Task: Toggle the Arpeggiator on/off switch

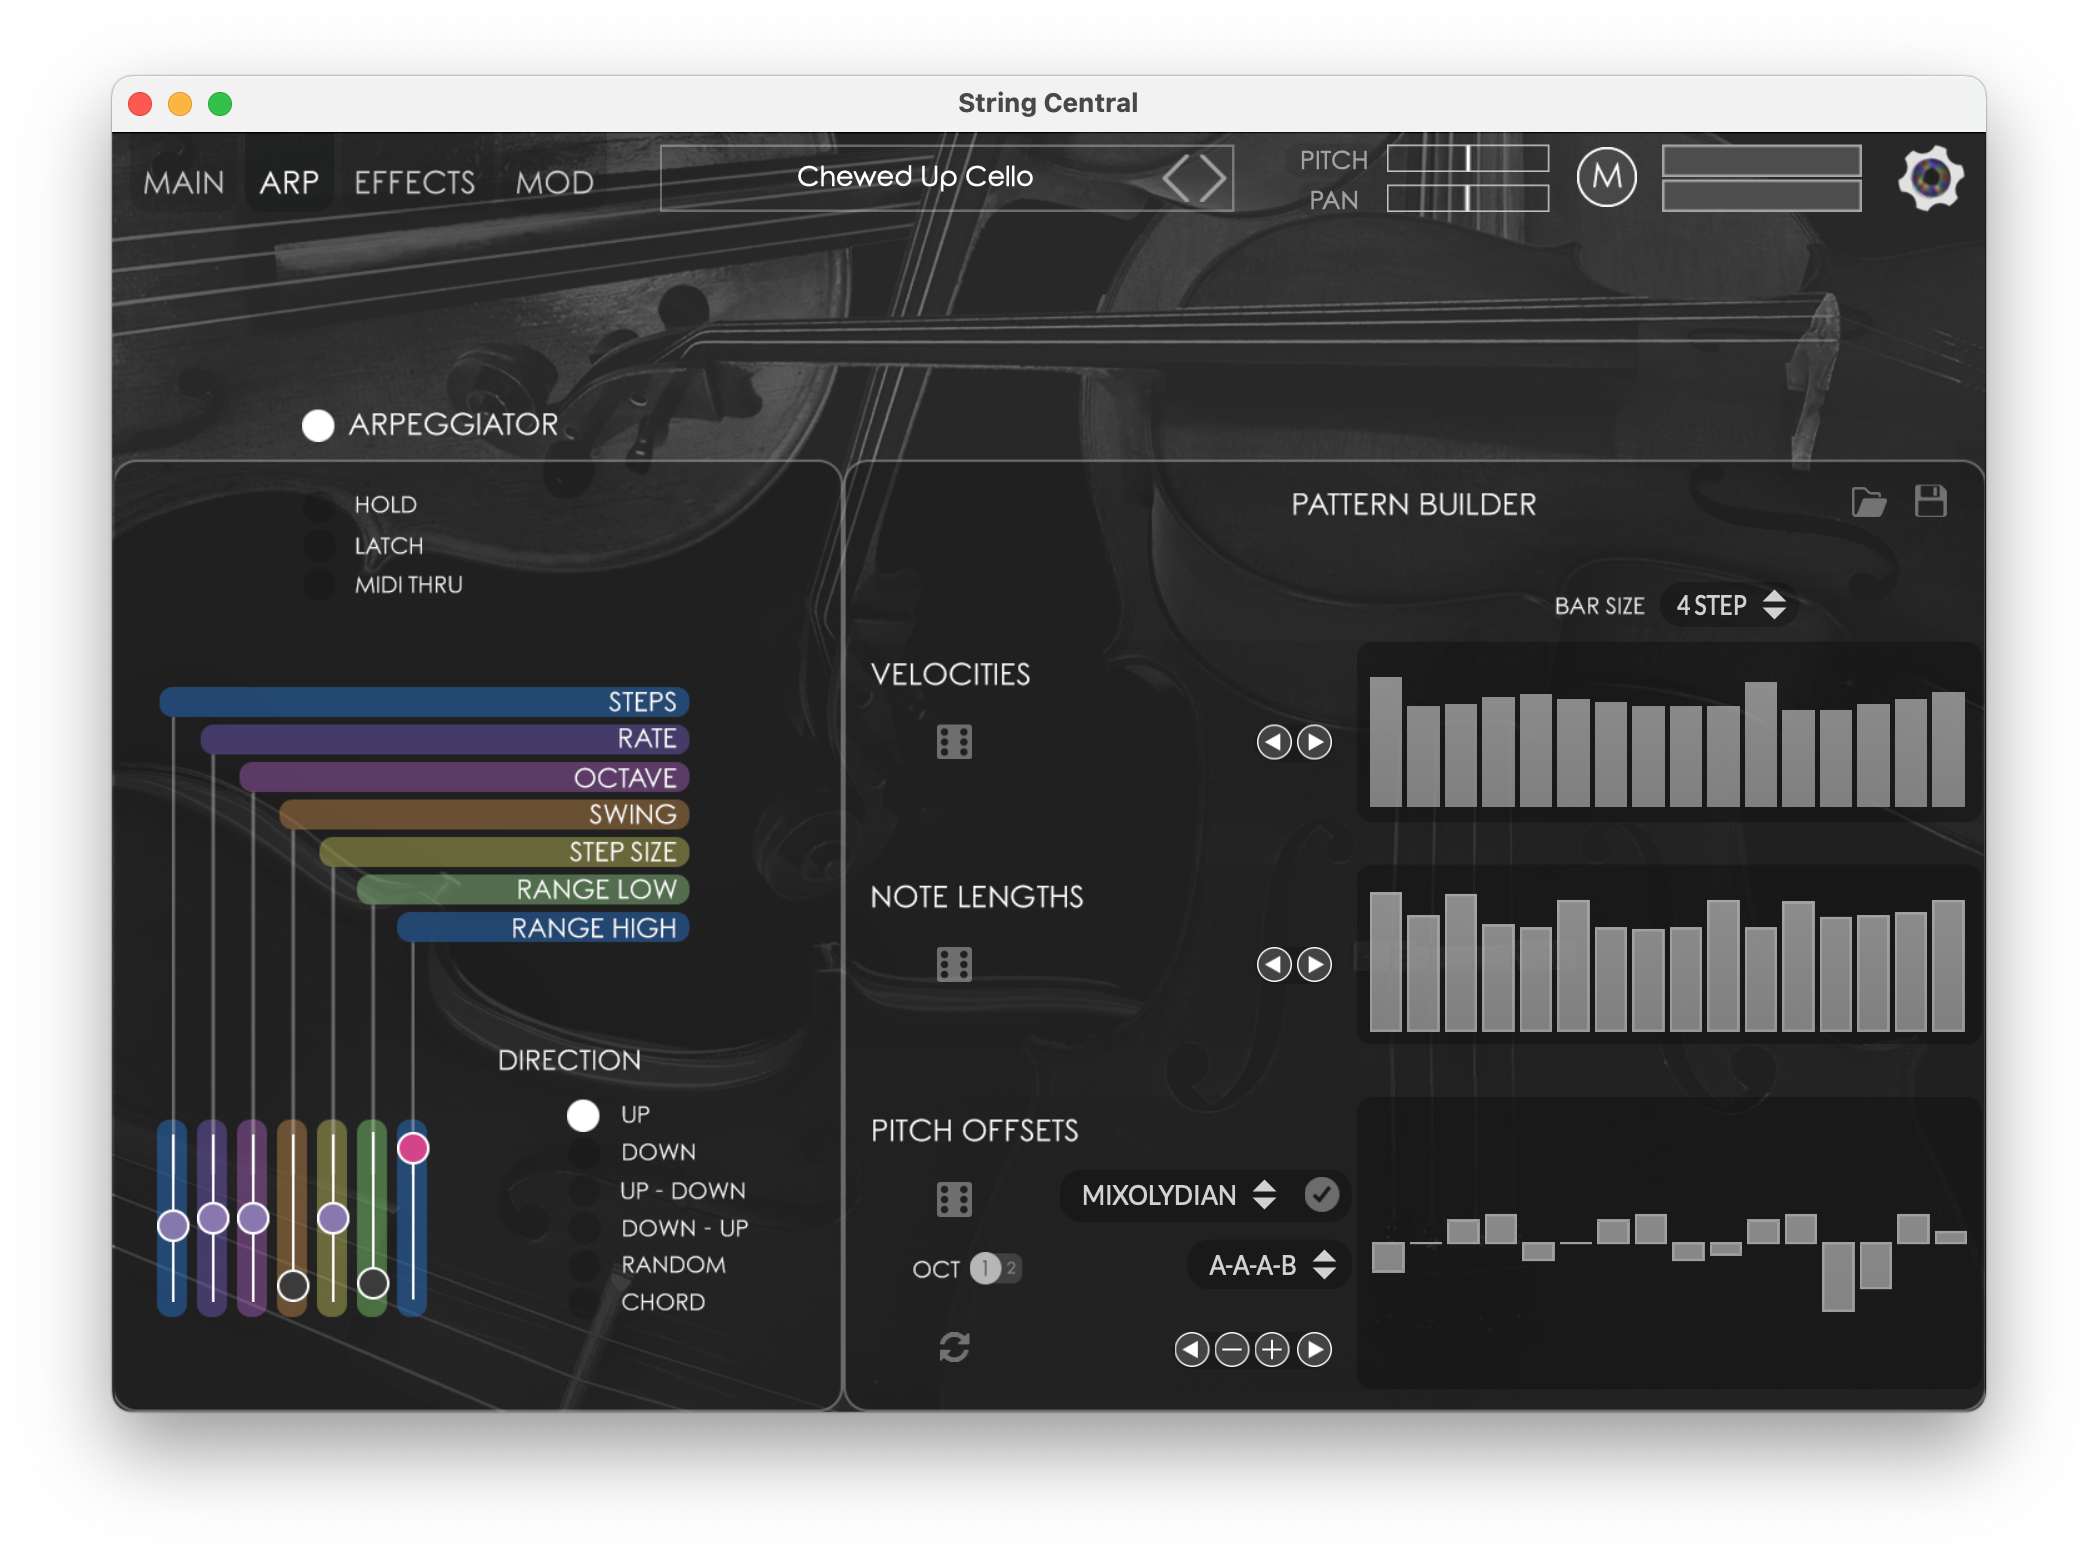Action: pos(318,426)
